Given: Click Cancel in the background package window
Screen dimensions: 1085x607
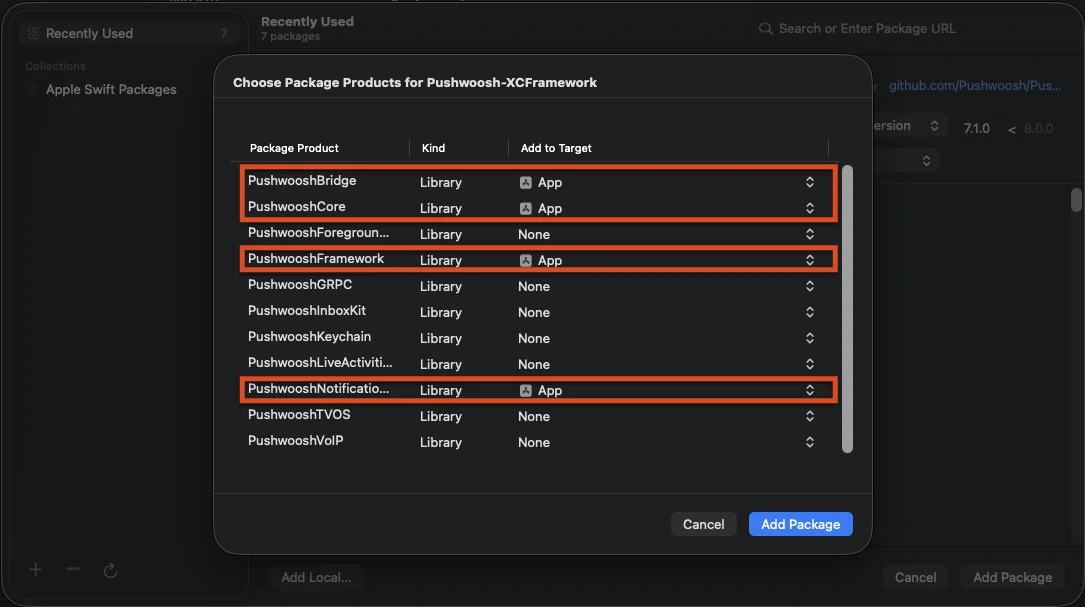Looking at the screenshot, I should pyautogui.click(x=915, y=577).
